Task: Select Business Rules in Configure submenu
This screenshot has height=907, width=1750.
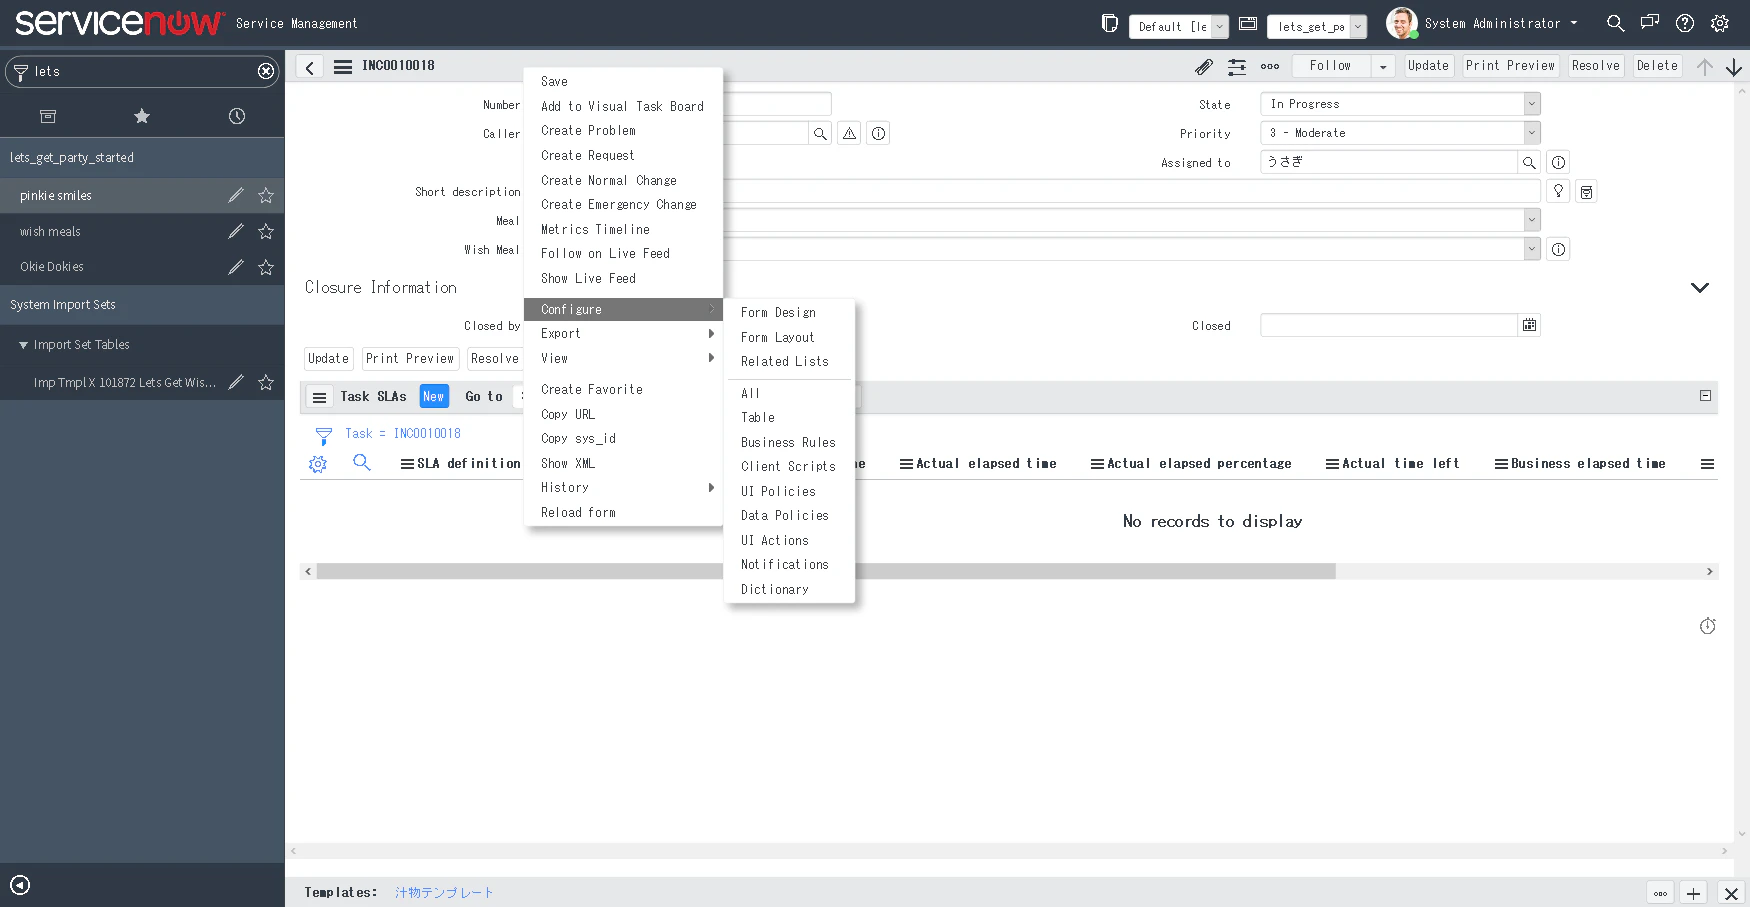Action: pyautogui.click(x=789, y=443)
